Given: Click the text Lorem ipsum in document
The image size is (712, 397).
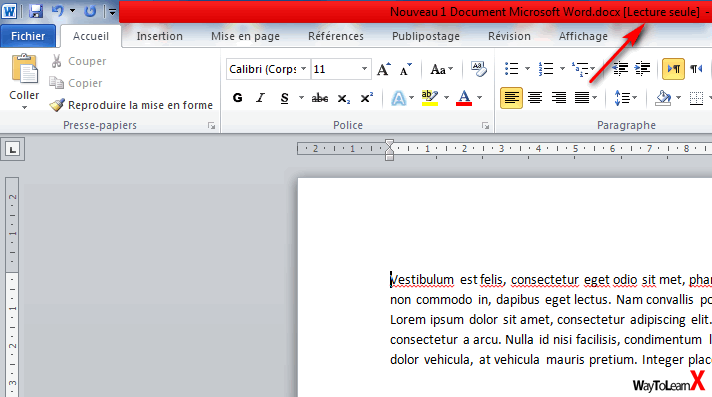Looking at the screenshot, I should (427, 320).
